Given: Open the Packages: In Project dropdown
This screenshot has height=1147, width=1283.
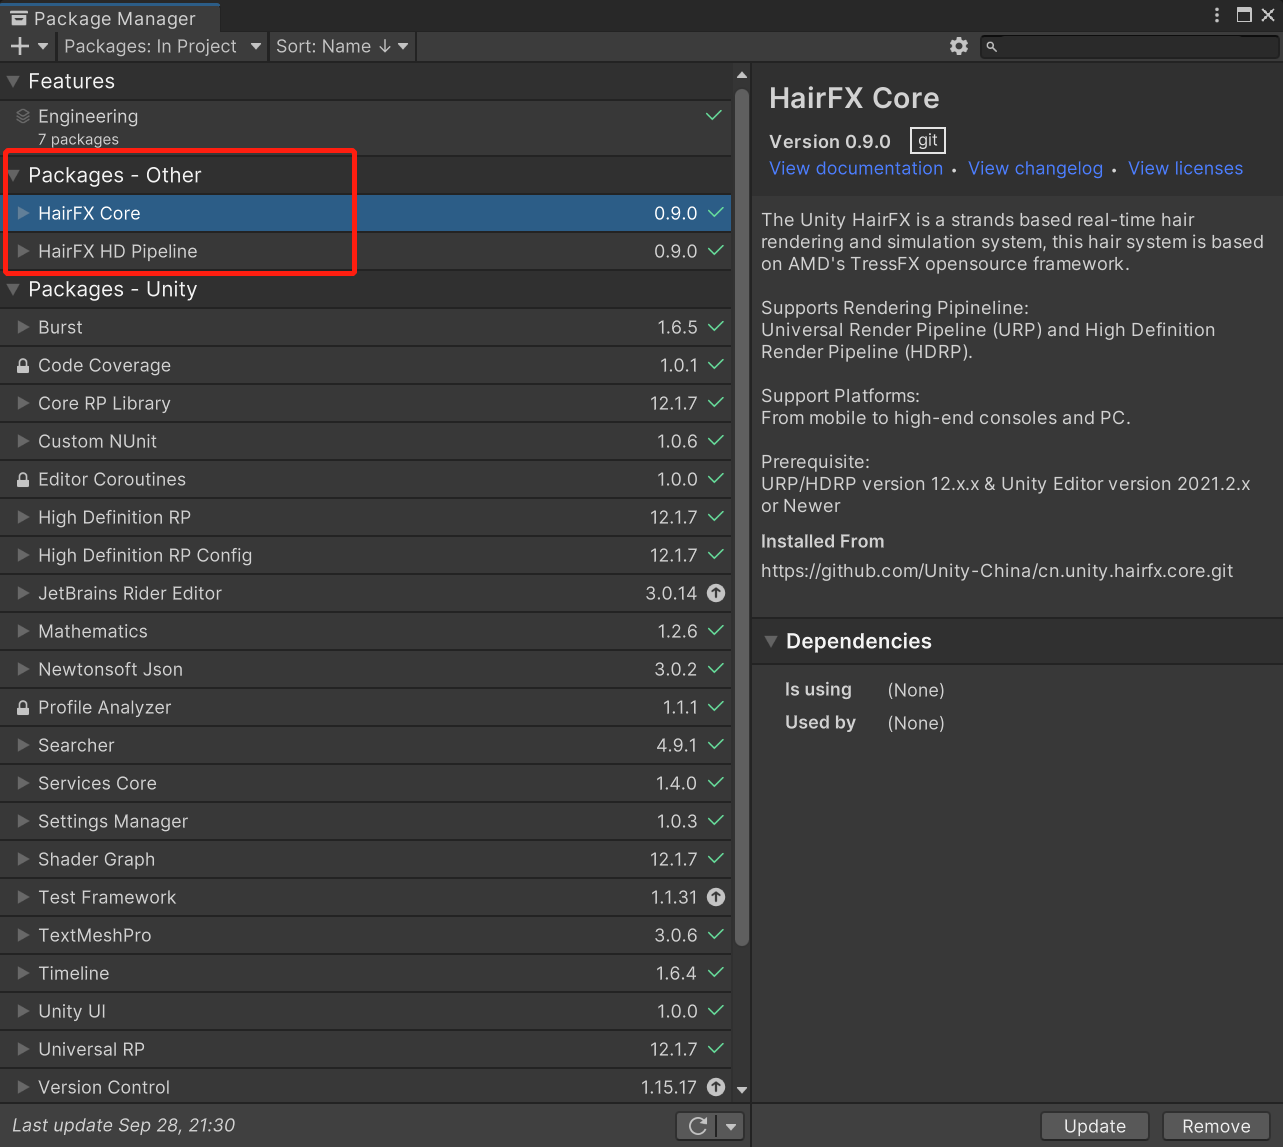Looking at the screenshot, I should (x=161, y=46).
